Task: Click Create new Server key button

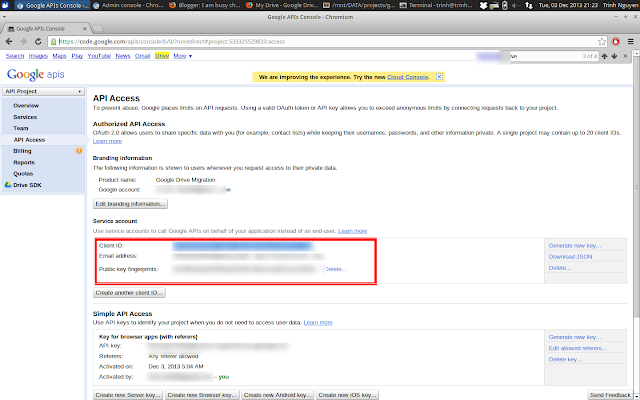Action: point(128,395)
